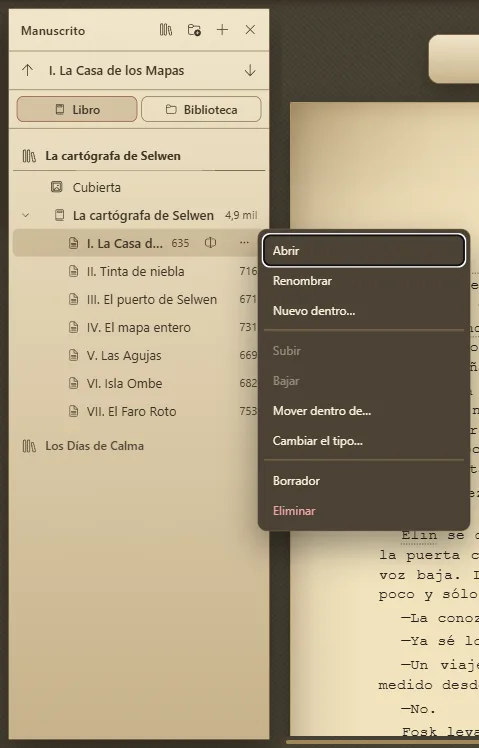The image size is (479, 748).
Task: Choose Renombrar in the context menu
Action: [x=364, y=281]
